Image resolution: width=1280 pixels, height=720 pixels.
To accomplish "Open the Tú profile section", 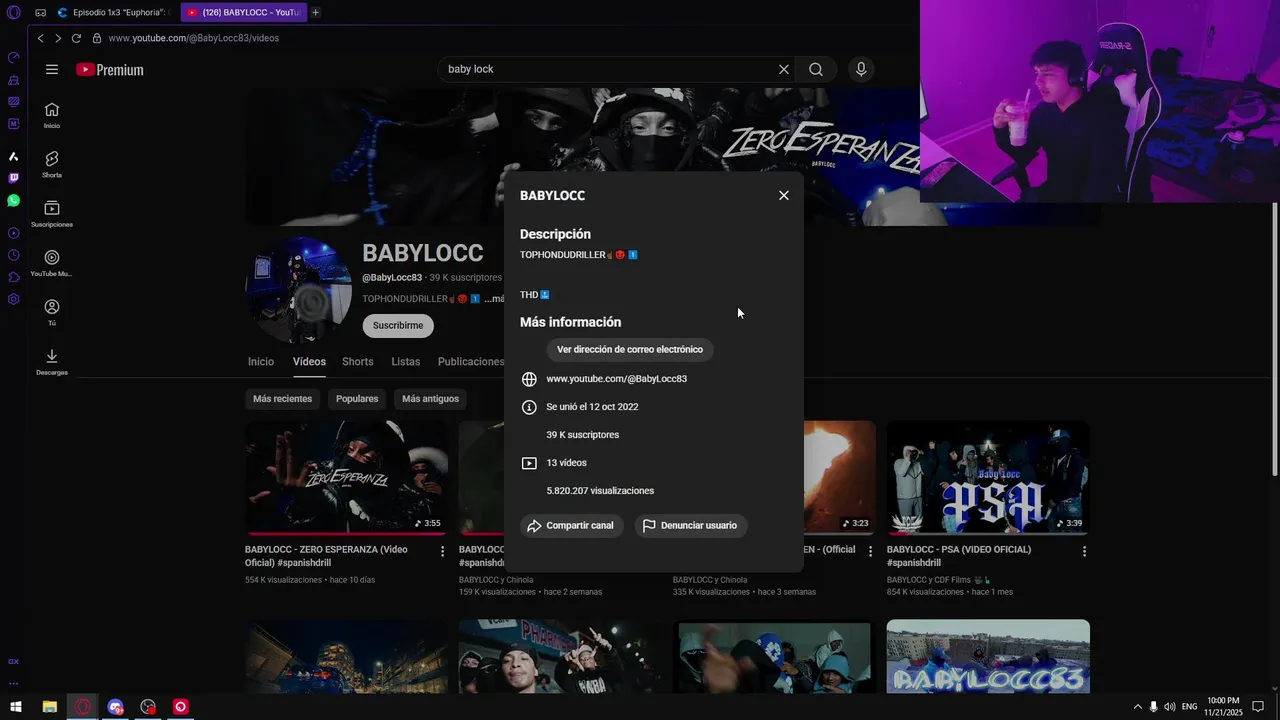I will coord(52,312).
